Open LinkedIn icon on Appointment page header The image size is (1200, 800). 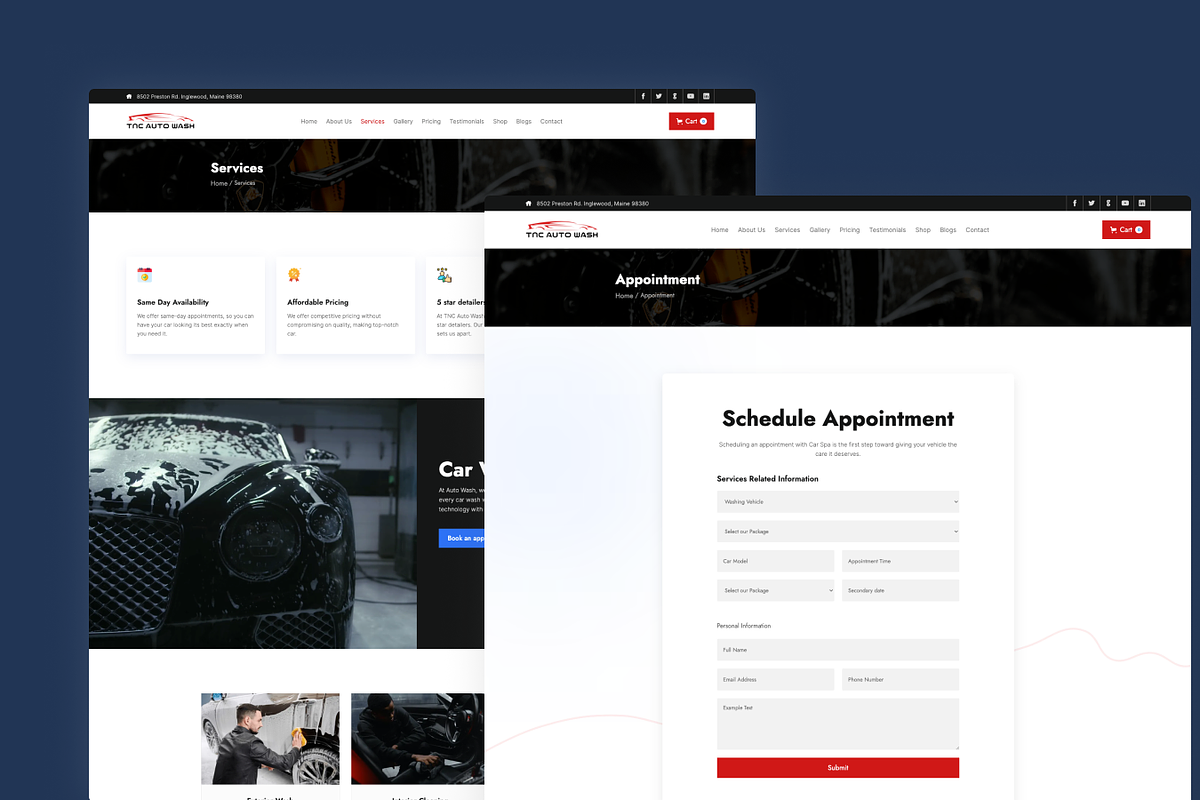click(1142, 203)
